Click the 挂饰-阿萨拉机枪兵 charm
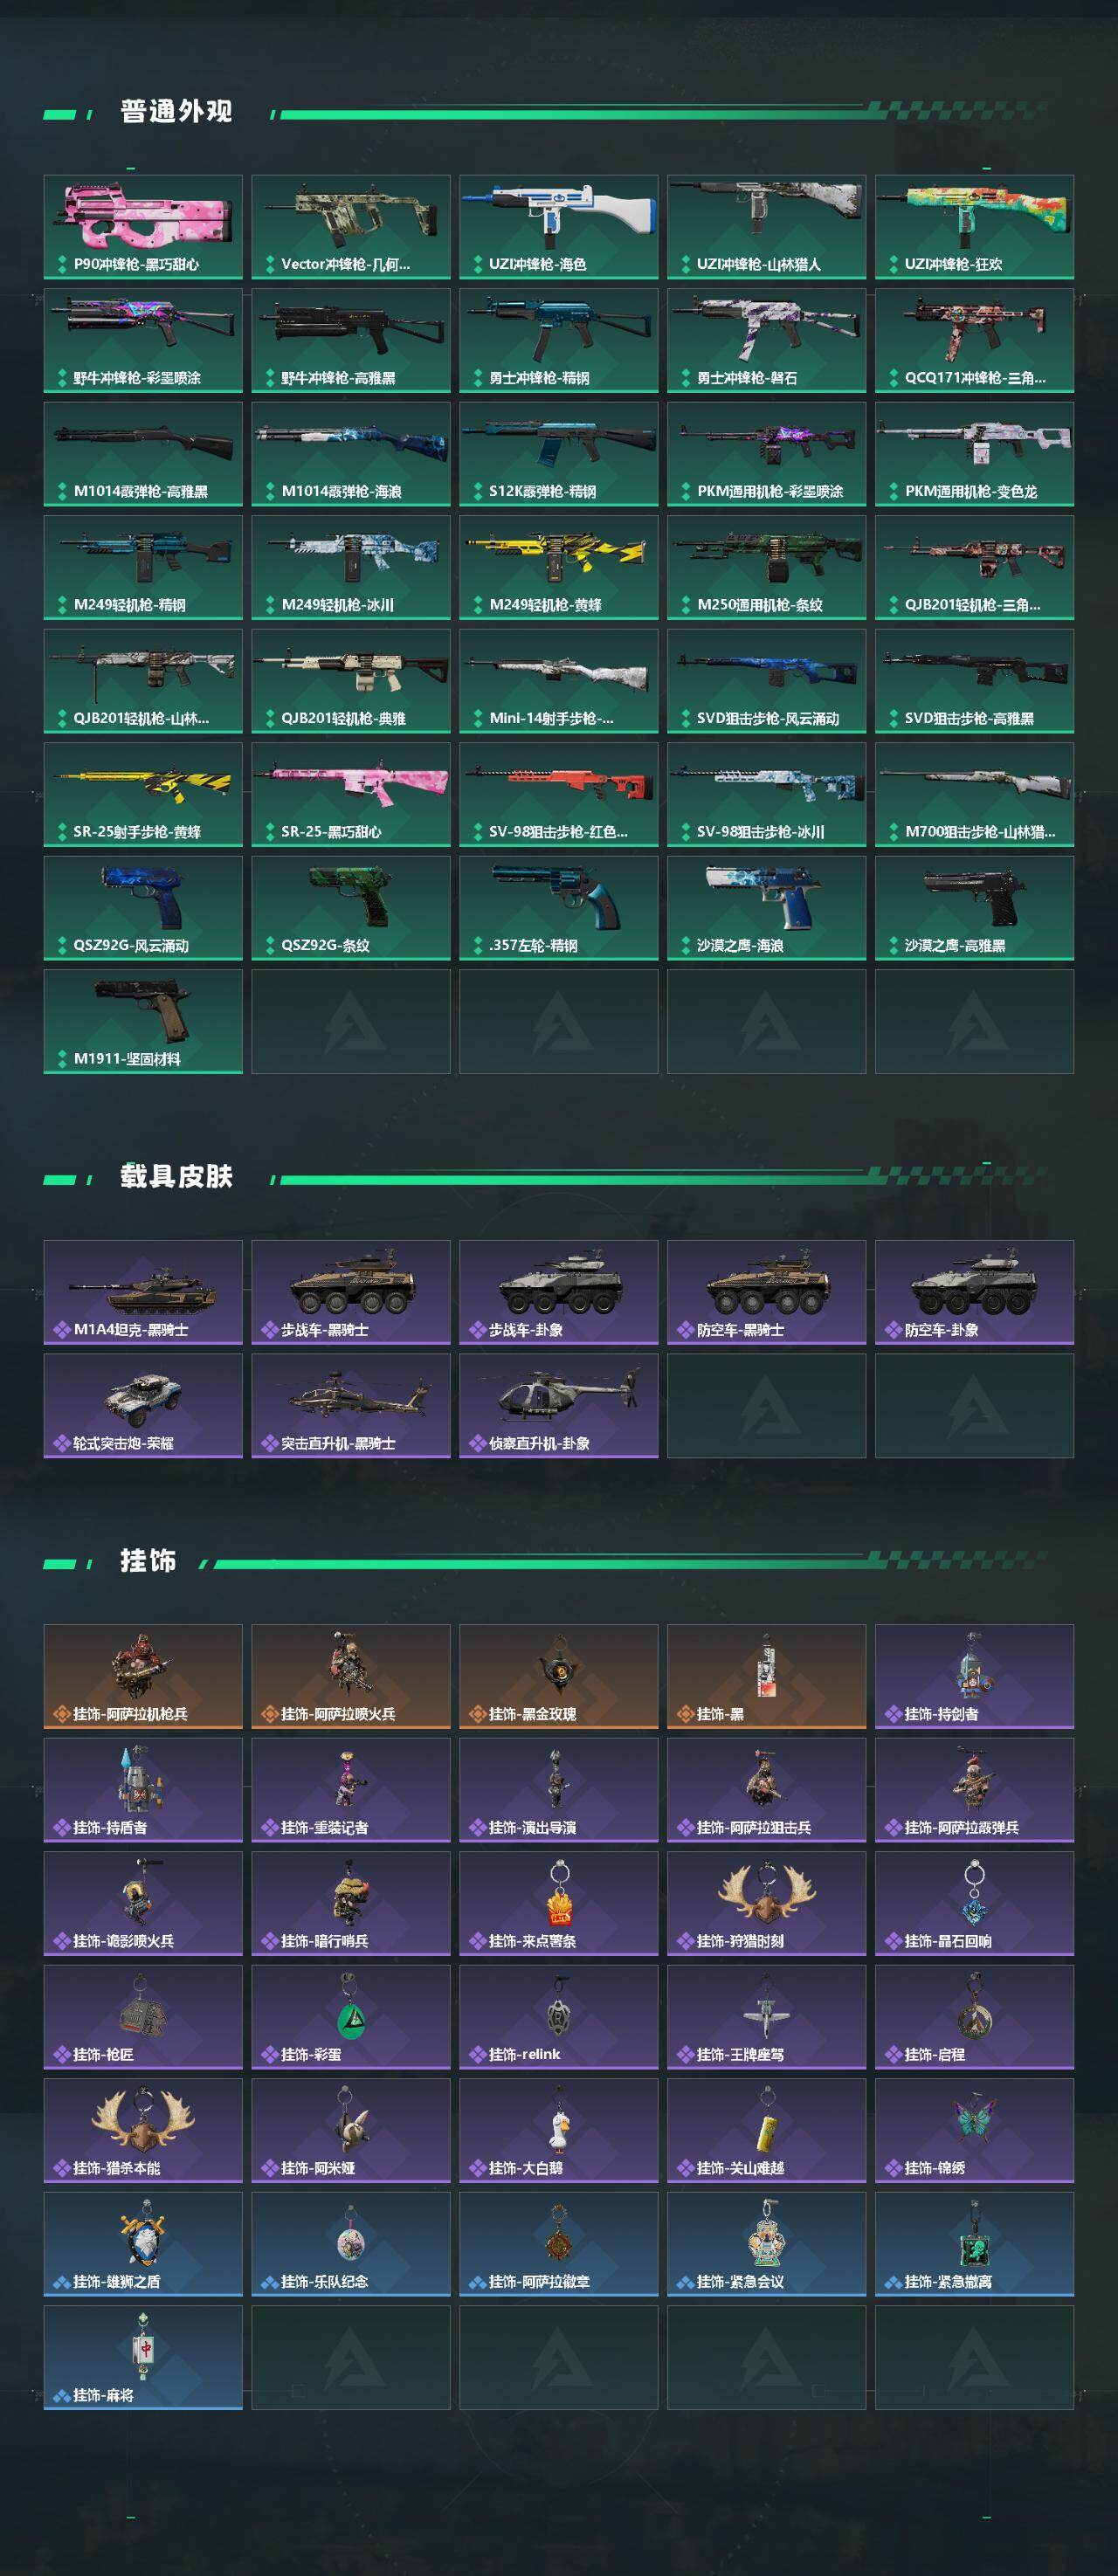 (x=143, y=1676)
